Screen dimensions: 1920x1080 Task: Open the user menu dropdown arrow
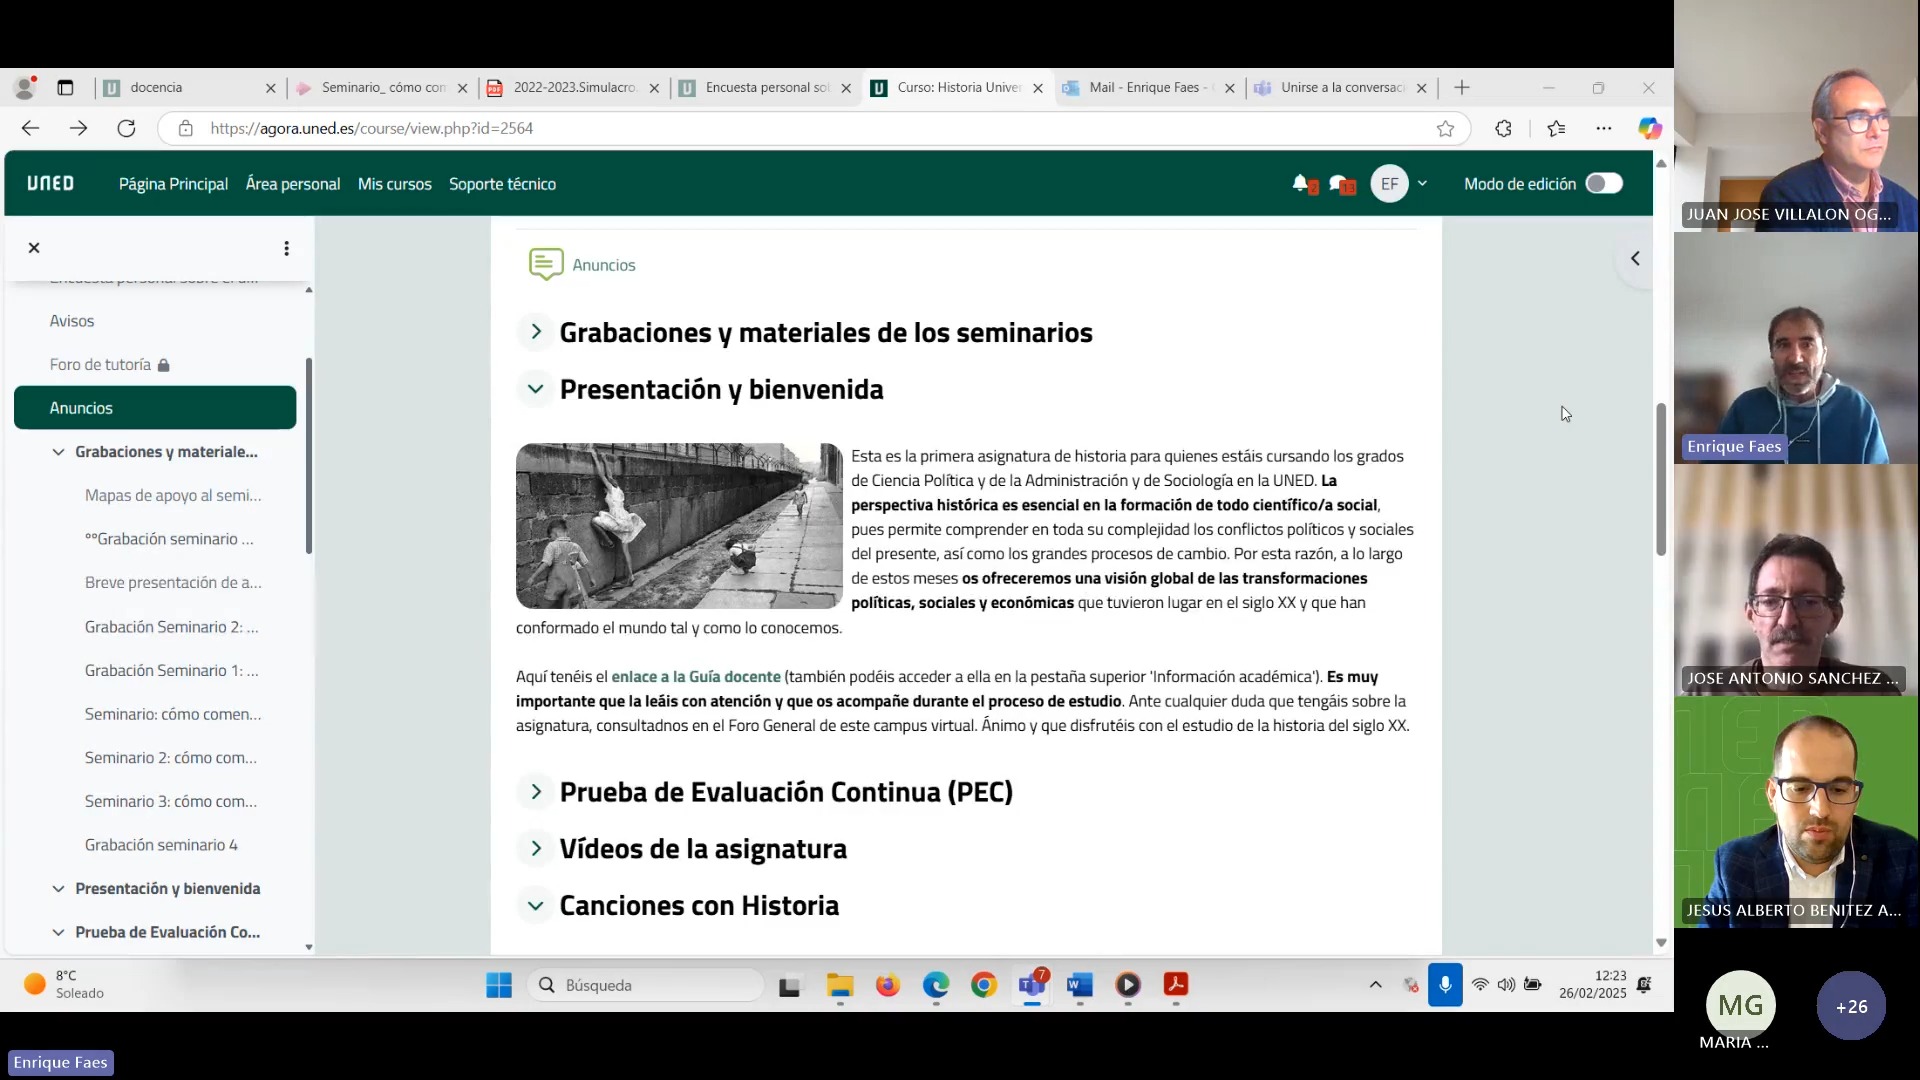1422,184
